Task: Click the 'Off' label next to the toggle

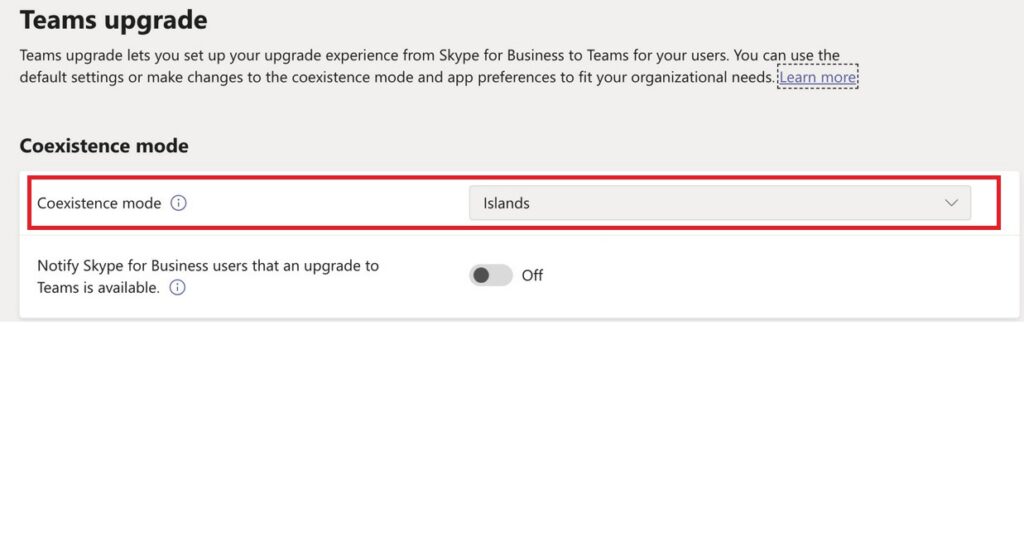Action: pos(532,275)
